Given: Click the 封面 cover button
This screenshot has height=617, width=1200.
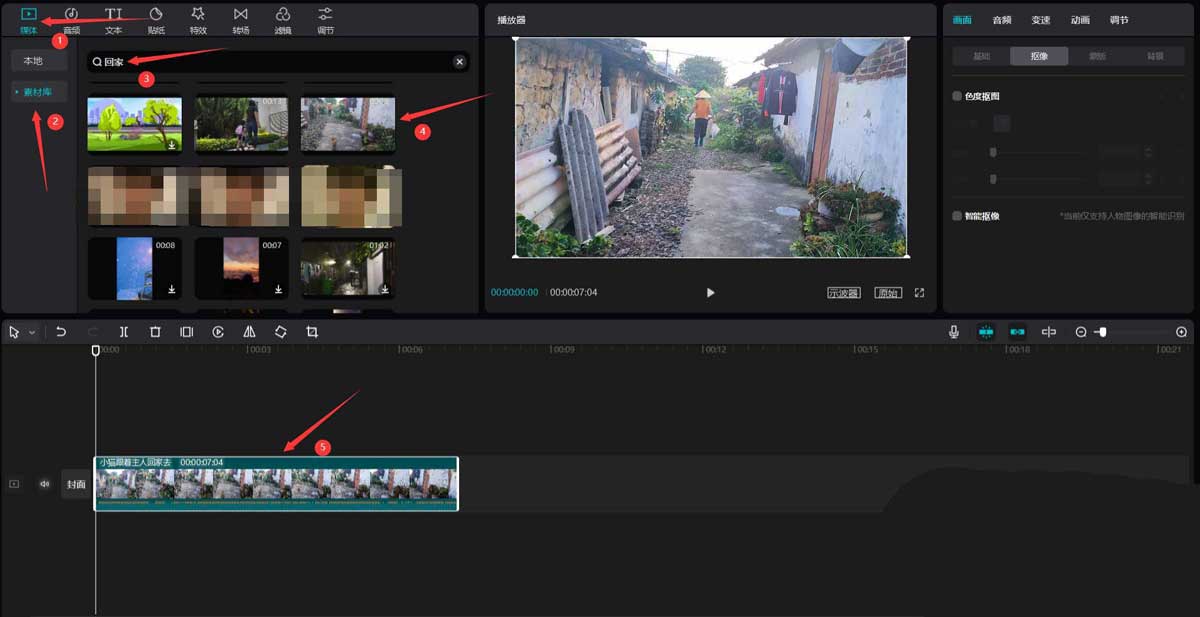Looking at the screenshot, I should 78,484.
